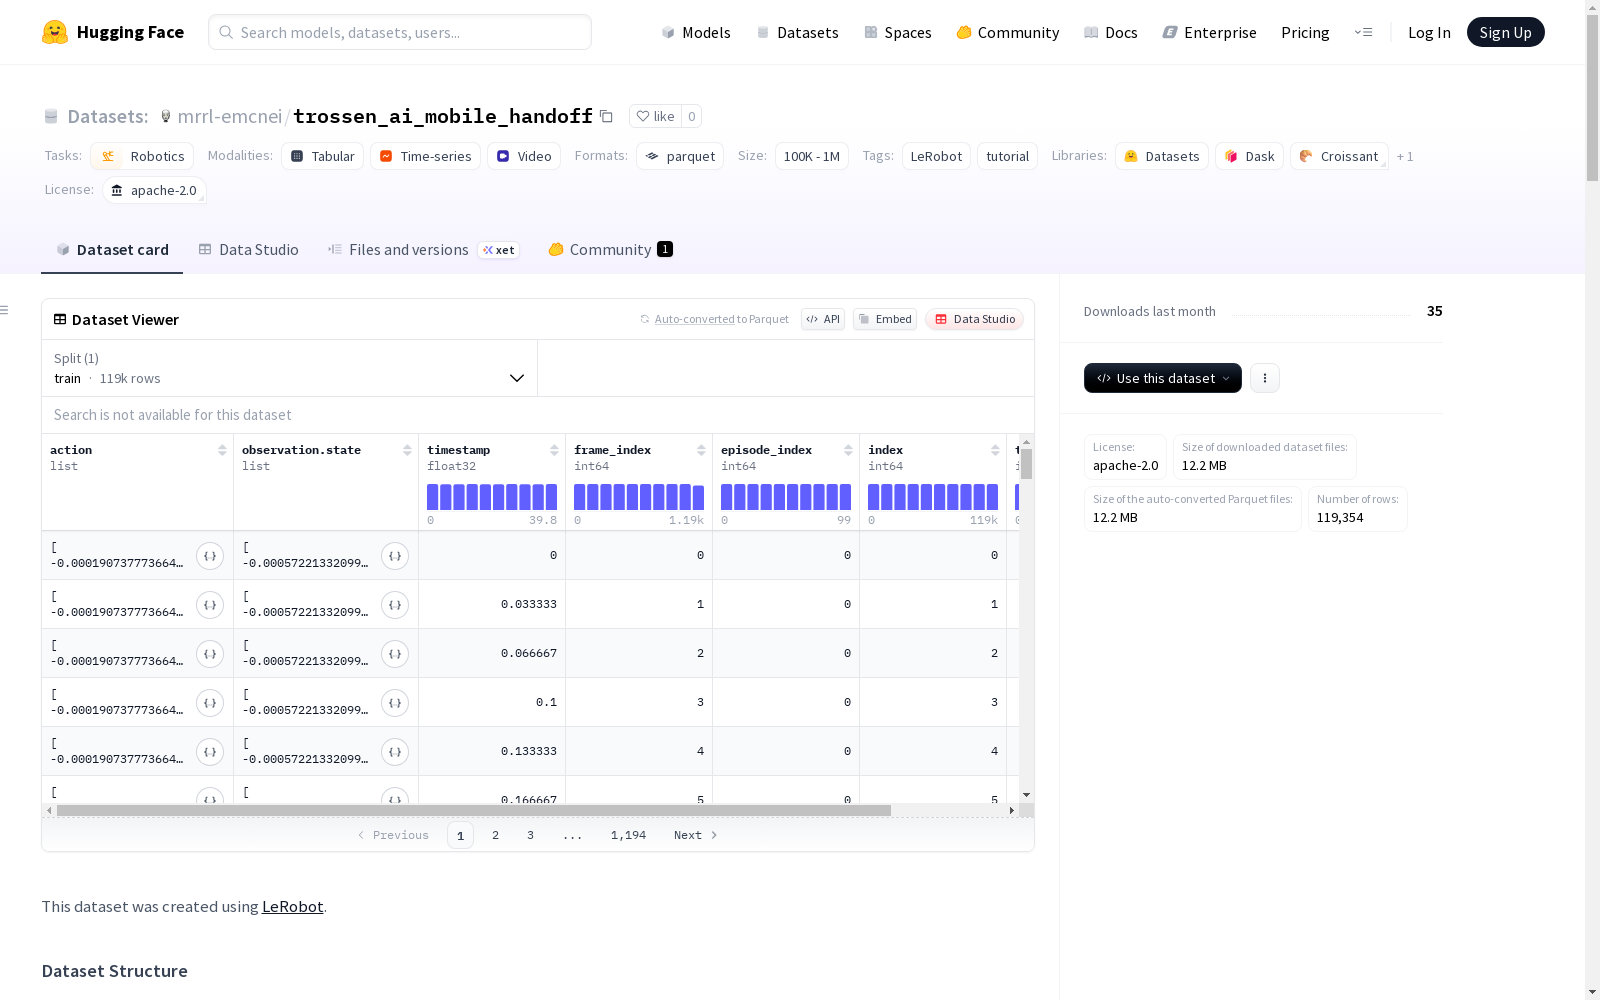Jump to page 1,194 of the dataset
Screen dimensions: 1600x1000
pyautogui.click(x=628, y=835)
